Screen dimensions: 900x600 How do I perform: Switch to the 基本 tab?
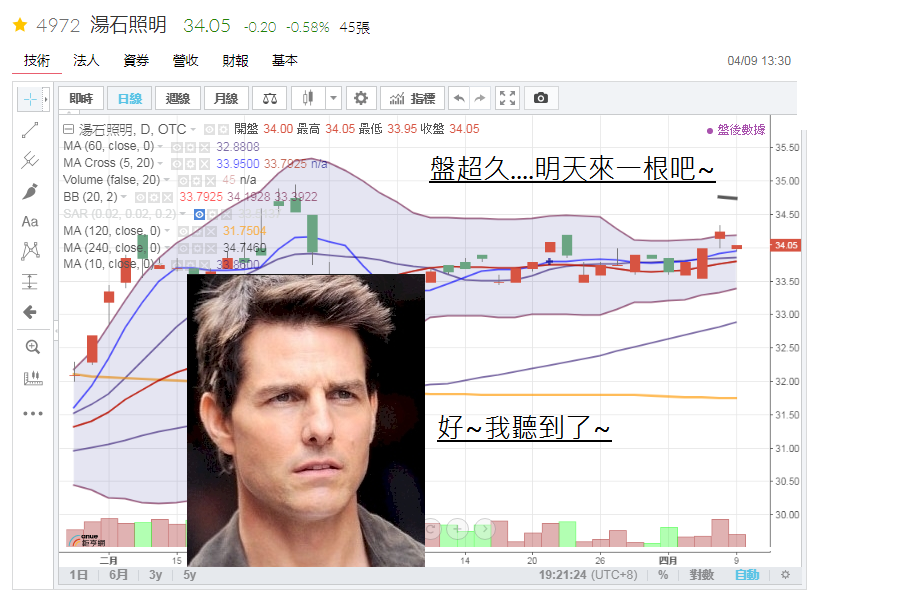285,60
